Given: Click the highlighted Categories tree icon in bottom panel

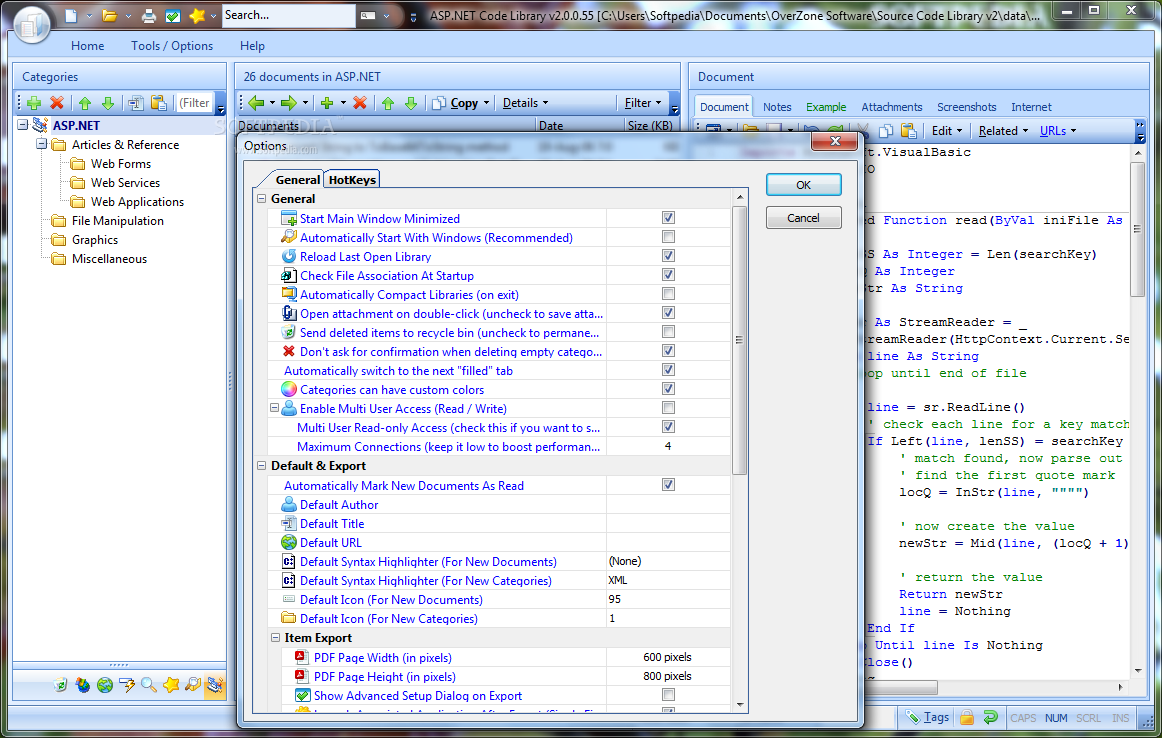Looking at the screenshot, I should tap(215, 685).
